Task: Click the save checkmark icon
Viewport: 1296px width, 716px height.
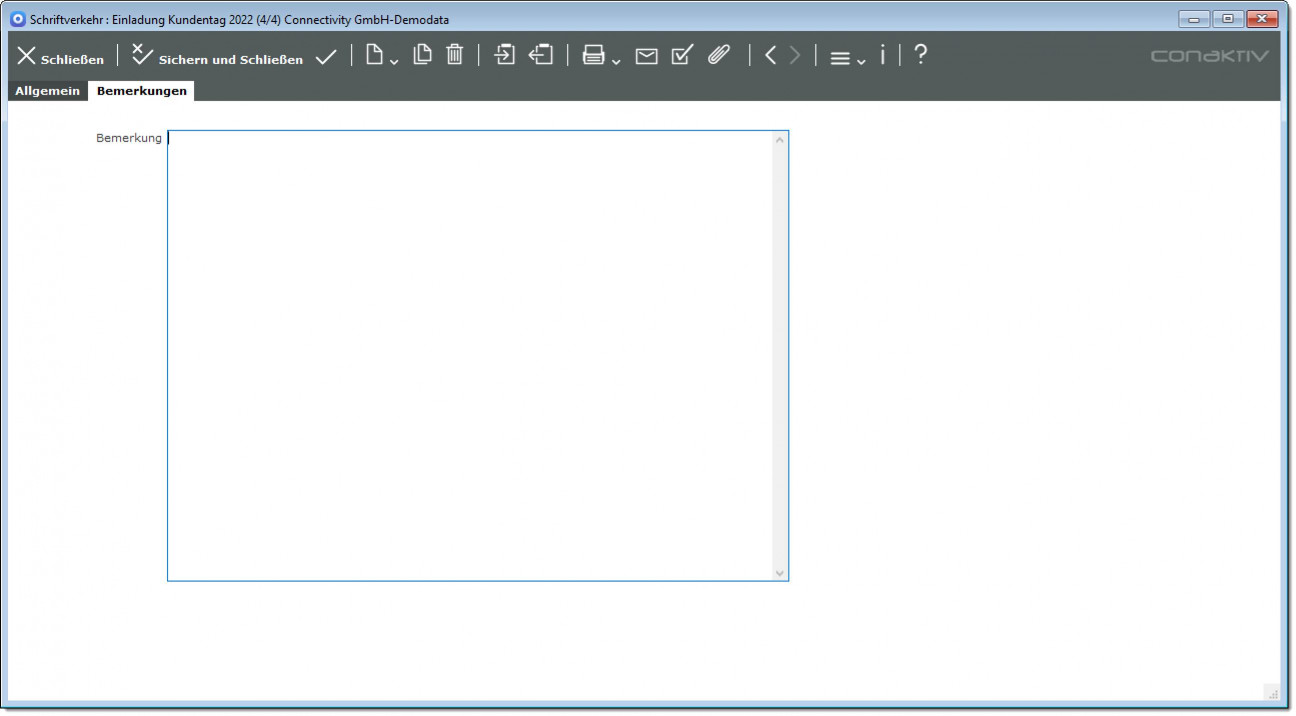Action: (x=326, y=57)
